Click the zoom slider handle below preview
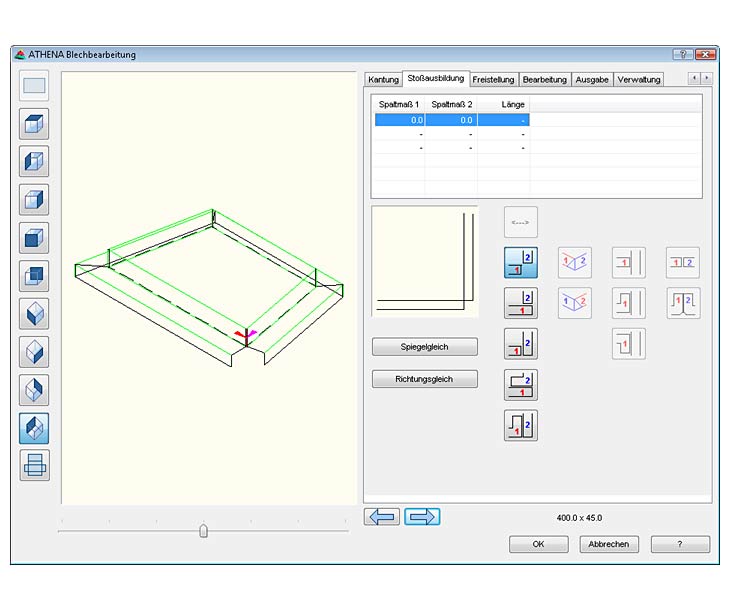The height and width of the screenshot is (610, 730). pos(204,531)
